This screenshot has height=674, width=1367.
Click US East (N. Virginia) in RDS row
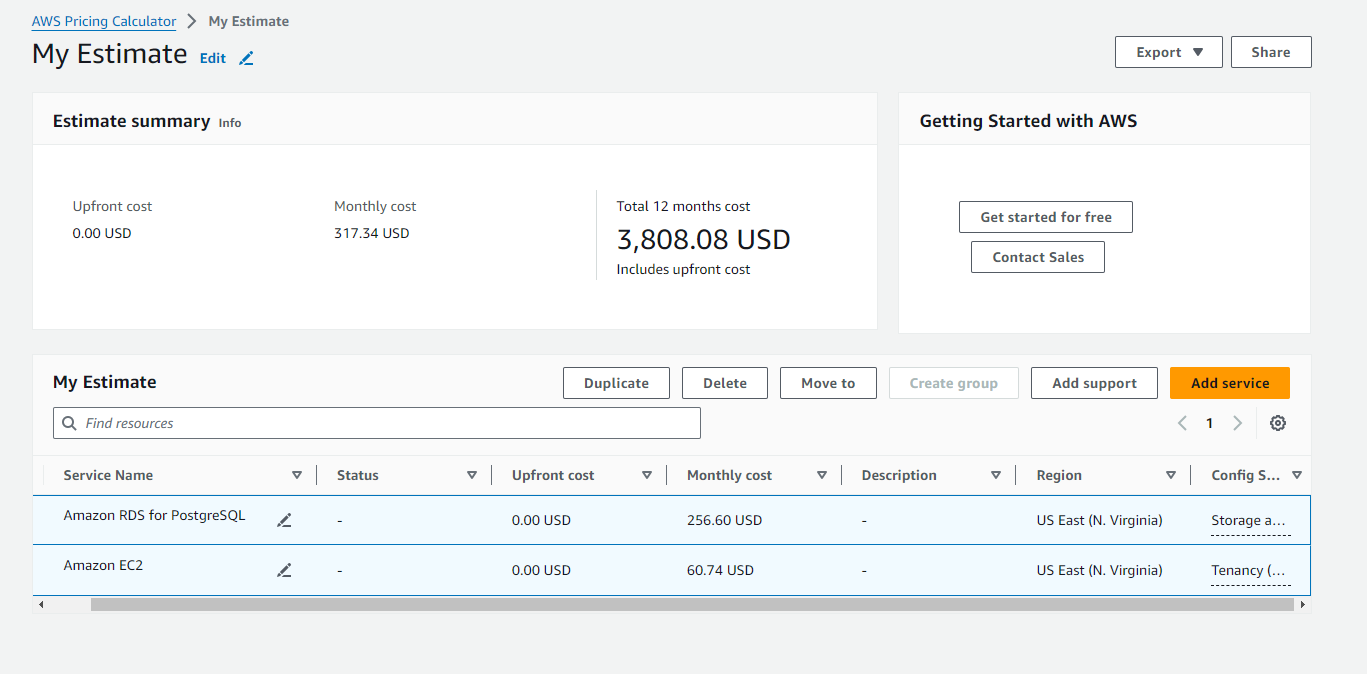pos(1099,520)
